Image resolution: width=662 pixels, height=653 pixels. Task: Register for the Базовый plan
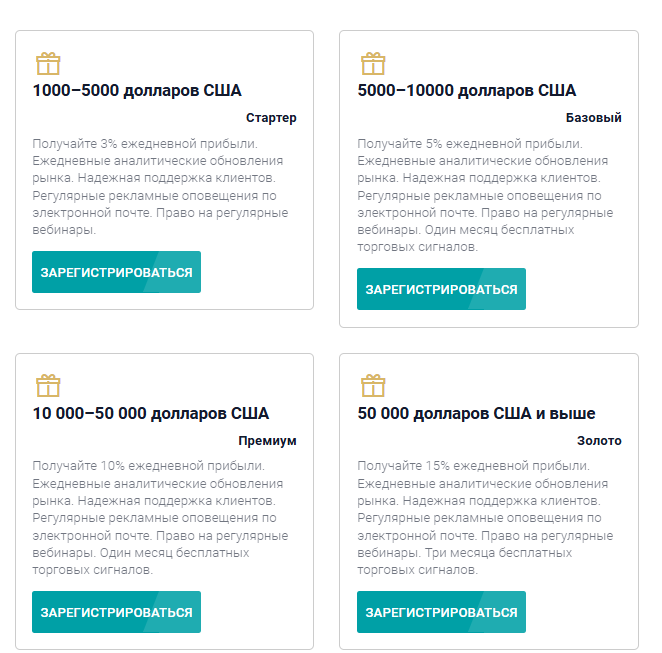[x=442, y=289]
